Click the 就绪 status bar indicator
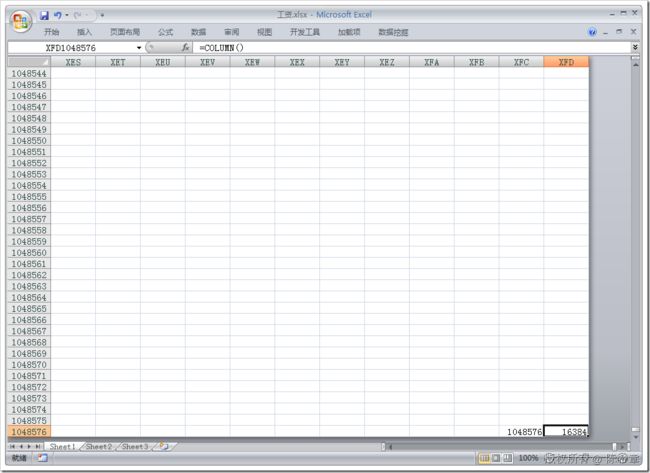The height and width of the screenshot is (473, 650). coord(19,458)
